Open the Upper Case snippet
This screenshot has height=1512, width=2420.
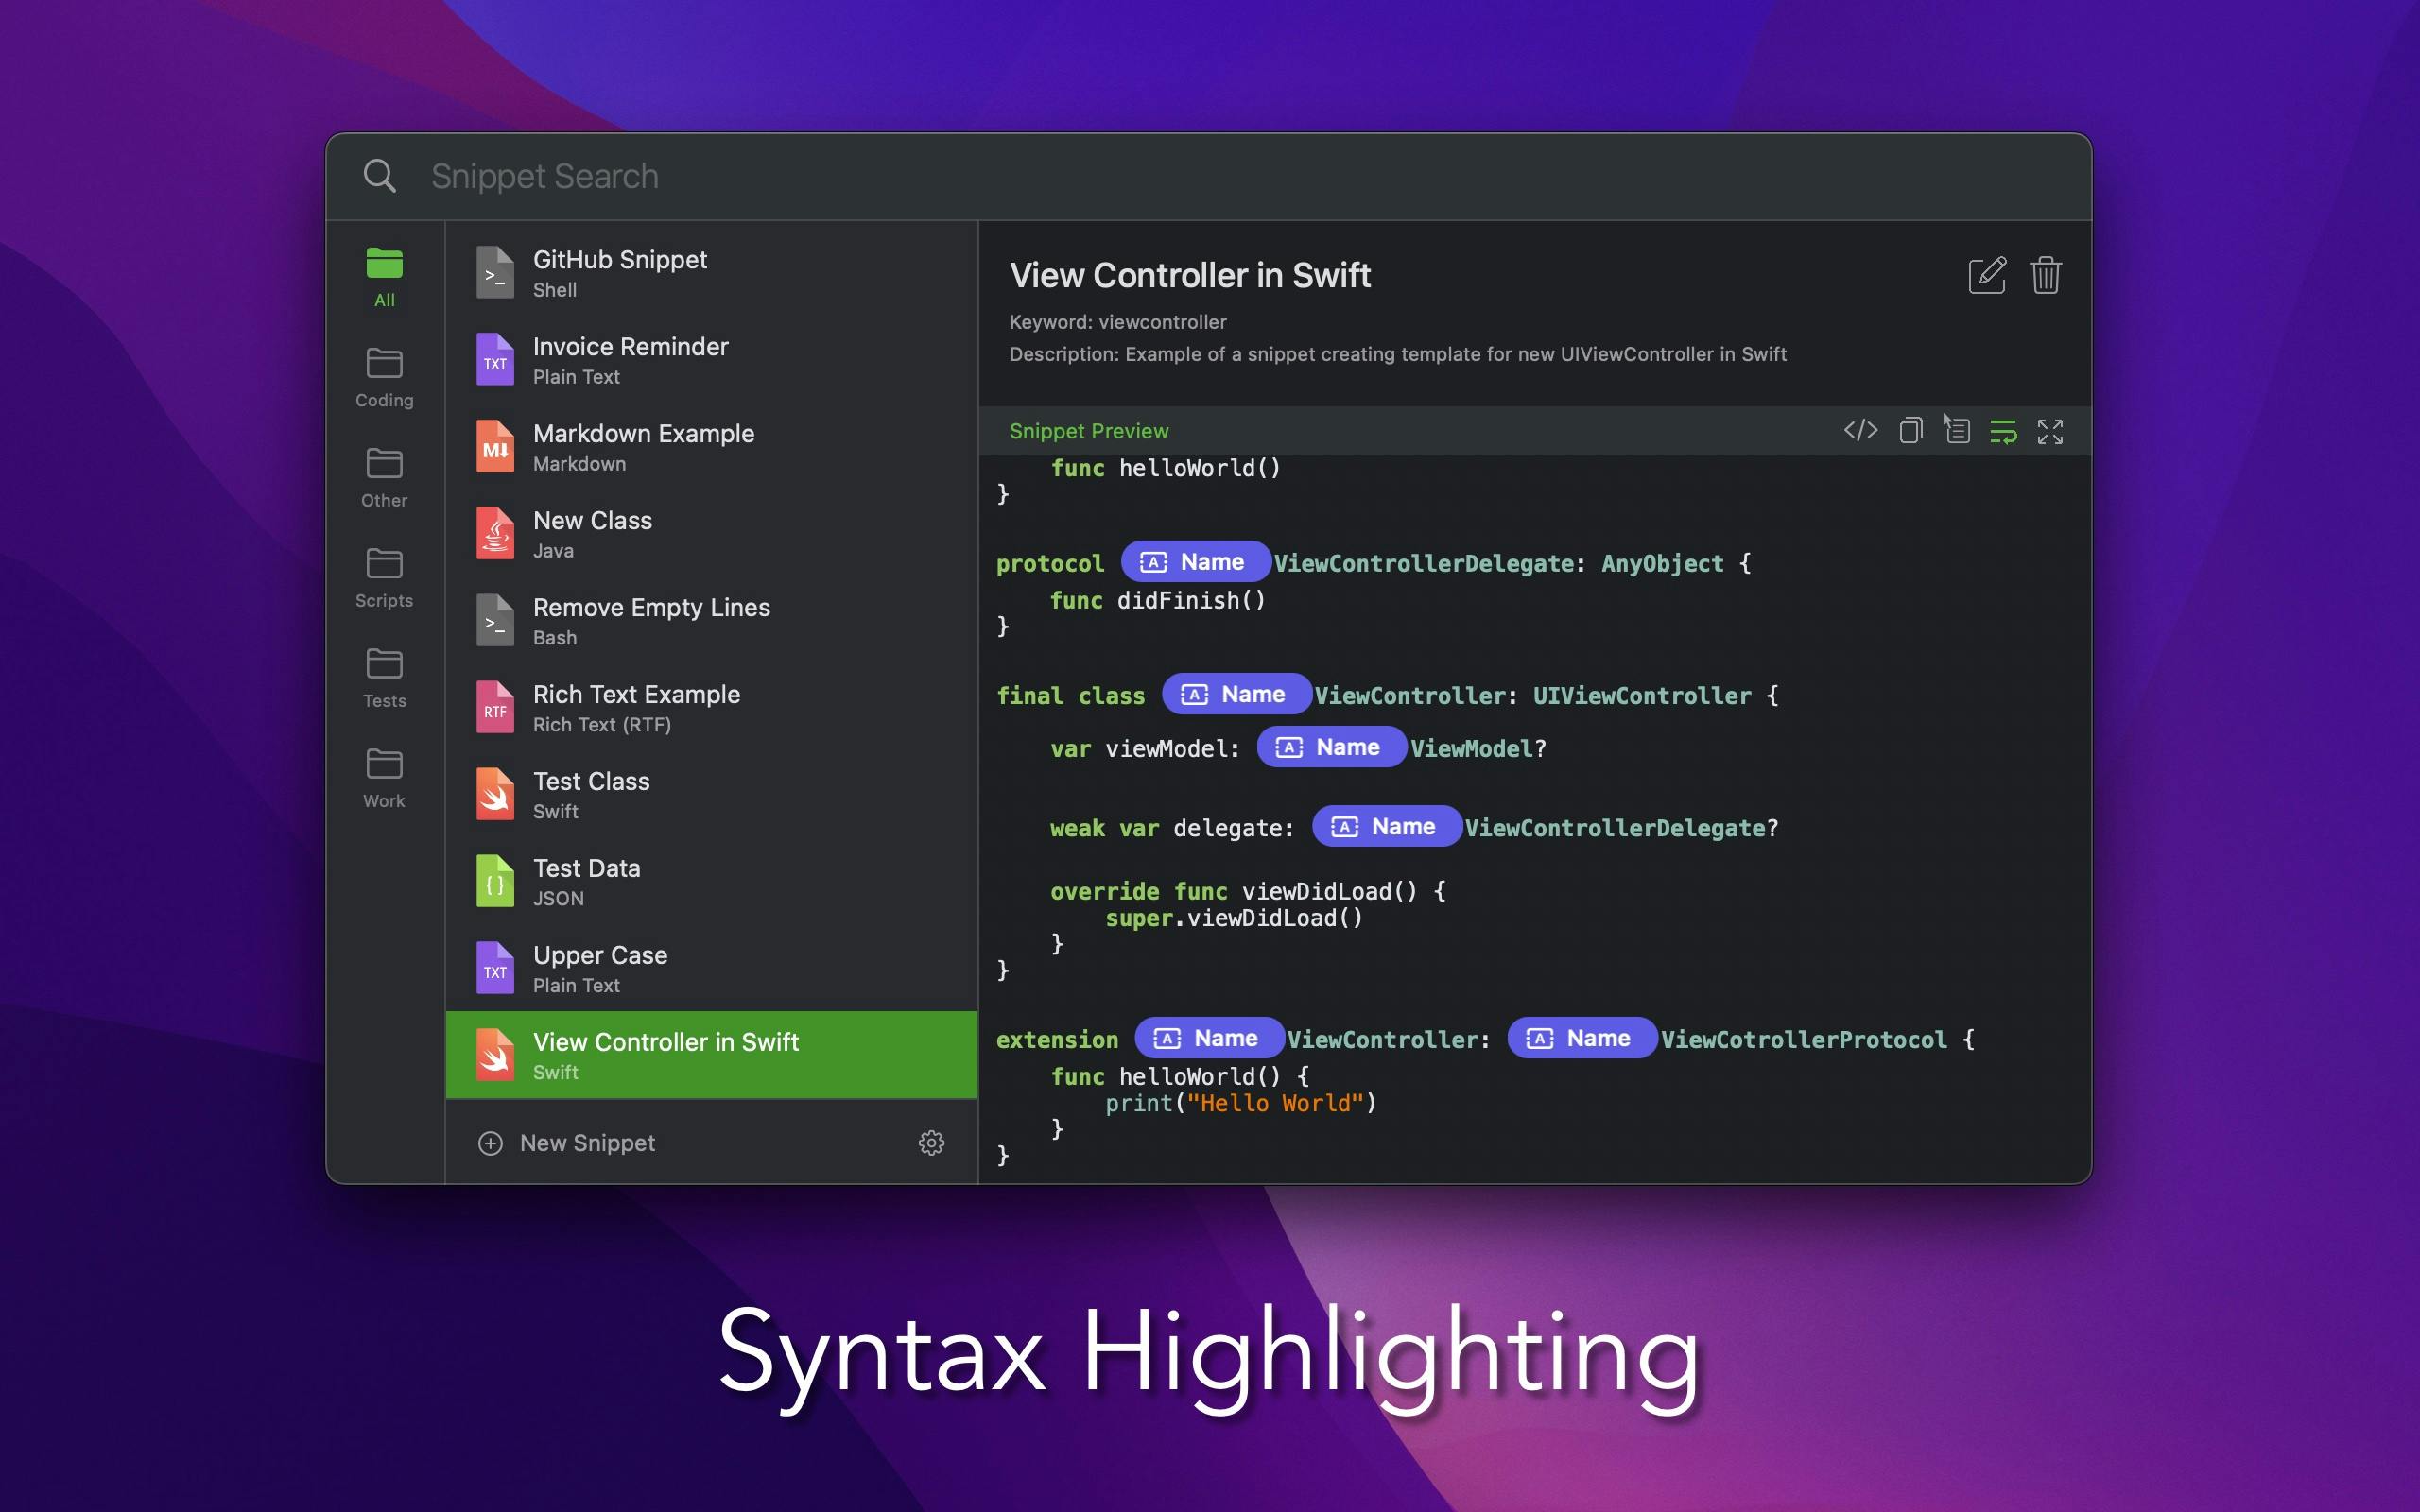point(711,969)
